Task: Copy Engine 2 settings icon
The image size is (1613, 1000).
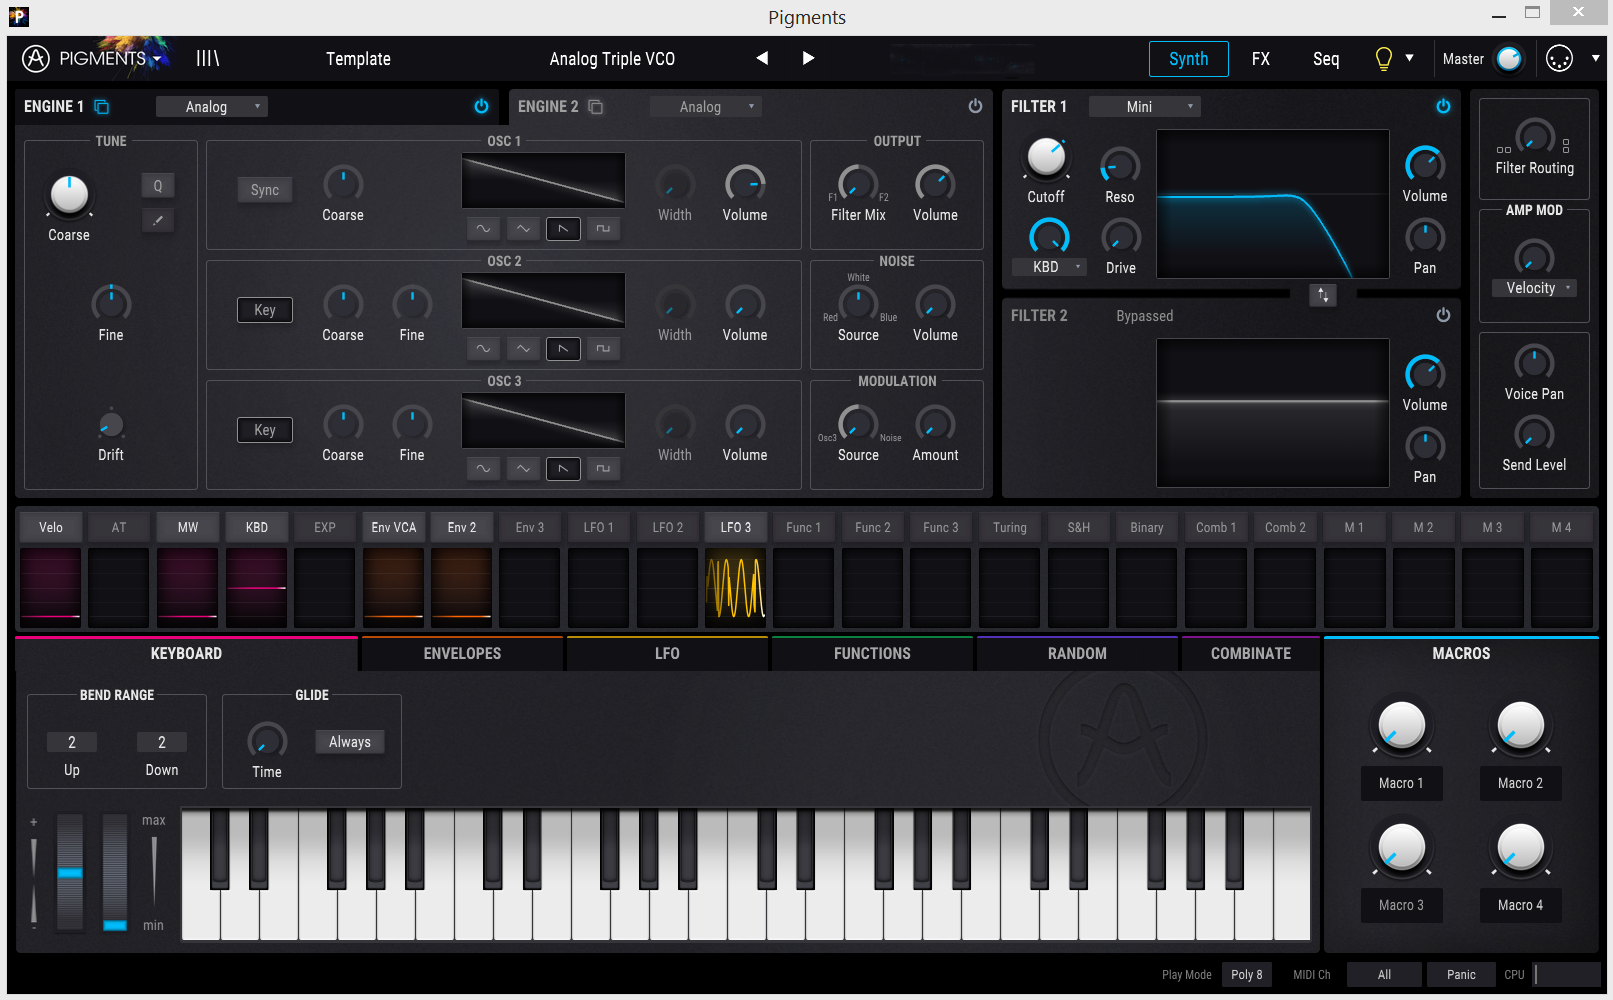Action: [596, 106]
